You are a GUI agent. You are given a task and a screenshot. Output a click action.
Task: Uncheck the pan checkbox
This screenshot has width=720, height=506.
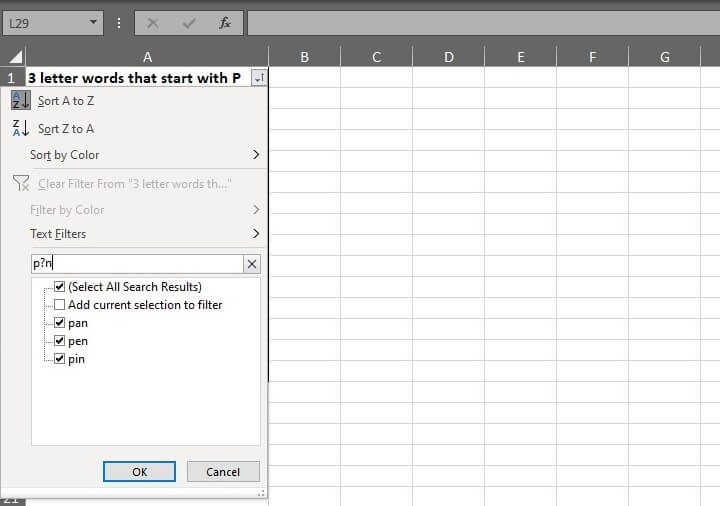tap(60, 323)
